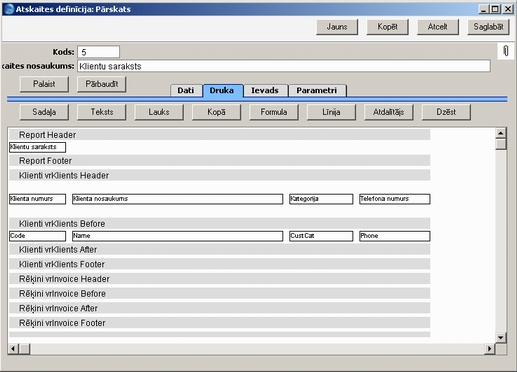The image size is (517, 372).
Task: Select Klienti vrKlients Header section
Action: 220,175
